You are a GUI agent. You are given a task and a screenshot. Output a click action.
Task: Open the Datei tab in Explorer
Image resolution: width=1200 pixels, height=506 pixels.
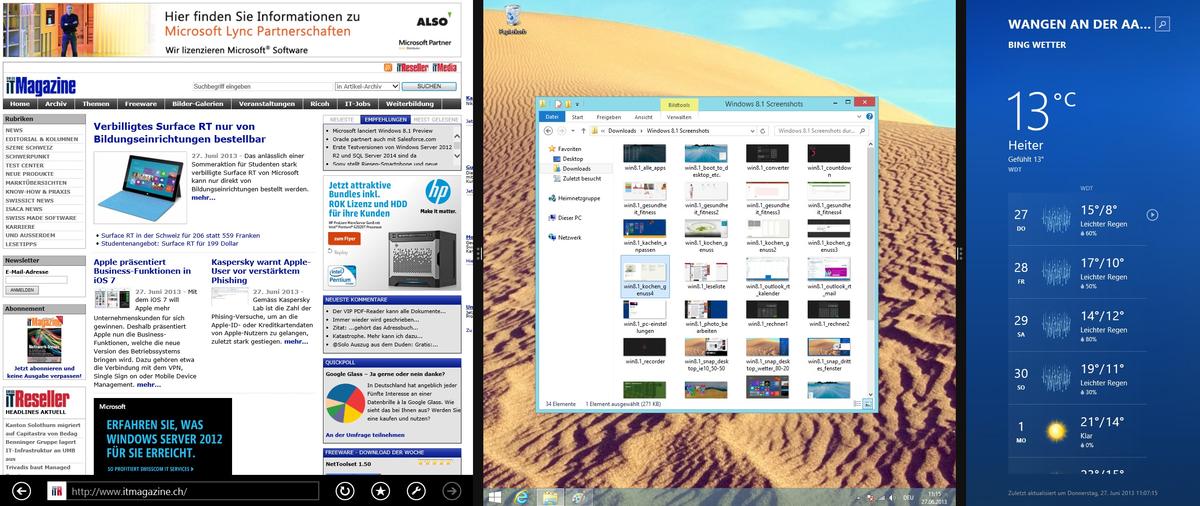tap(551, 117)
